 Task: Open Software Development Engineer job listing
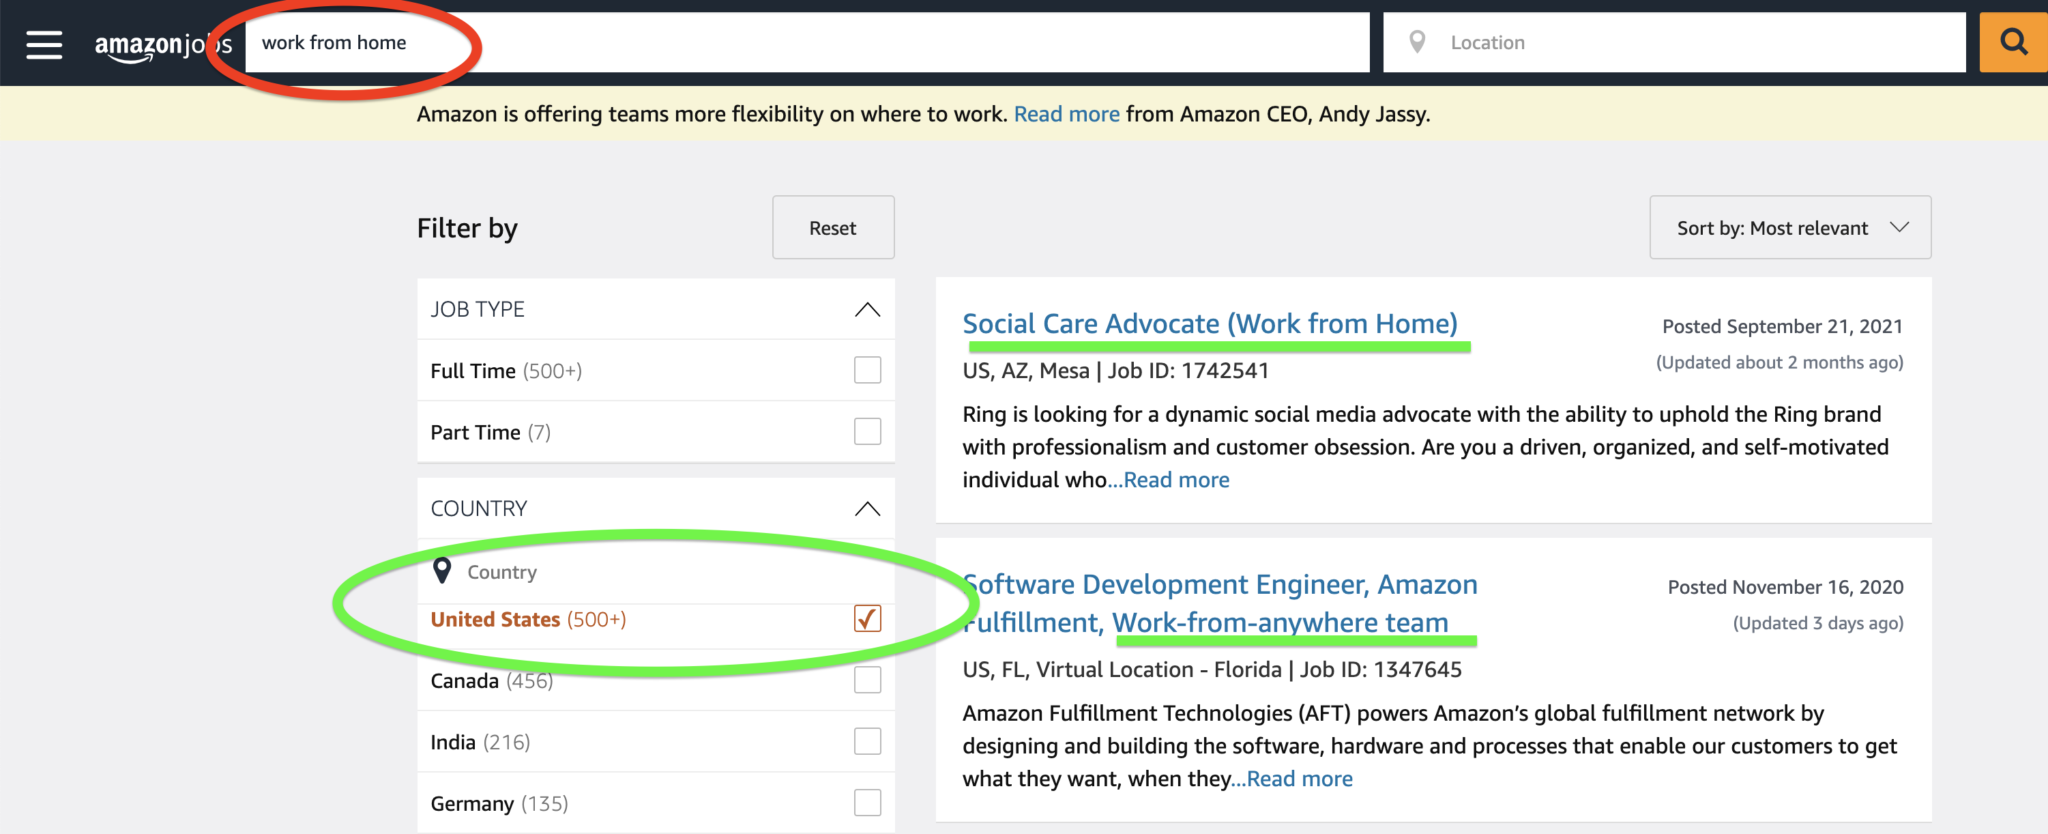pyautogui.click(x=1220, y=603)
